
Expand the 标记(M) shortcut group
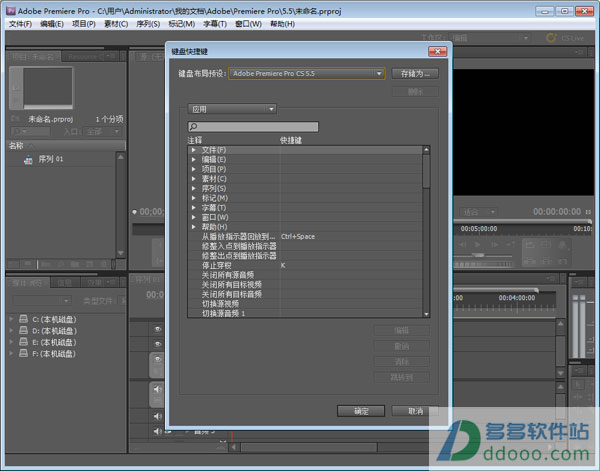click(x=194, y=198)
